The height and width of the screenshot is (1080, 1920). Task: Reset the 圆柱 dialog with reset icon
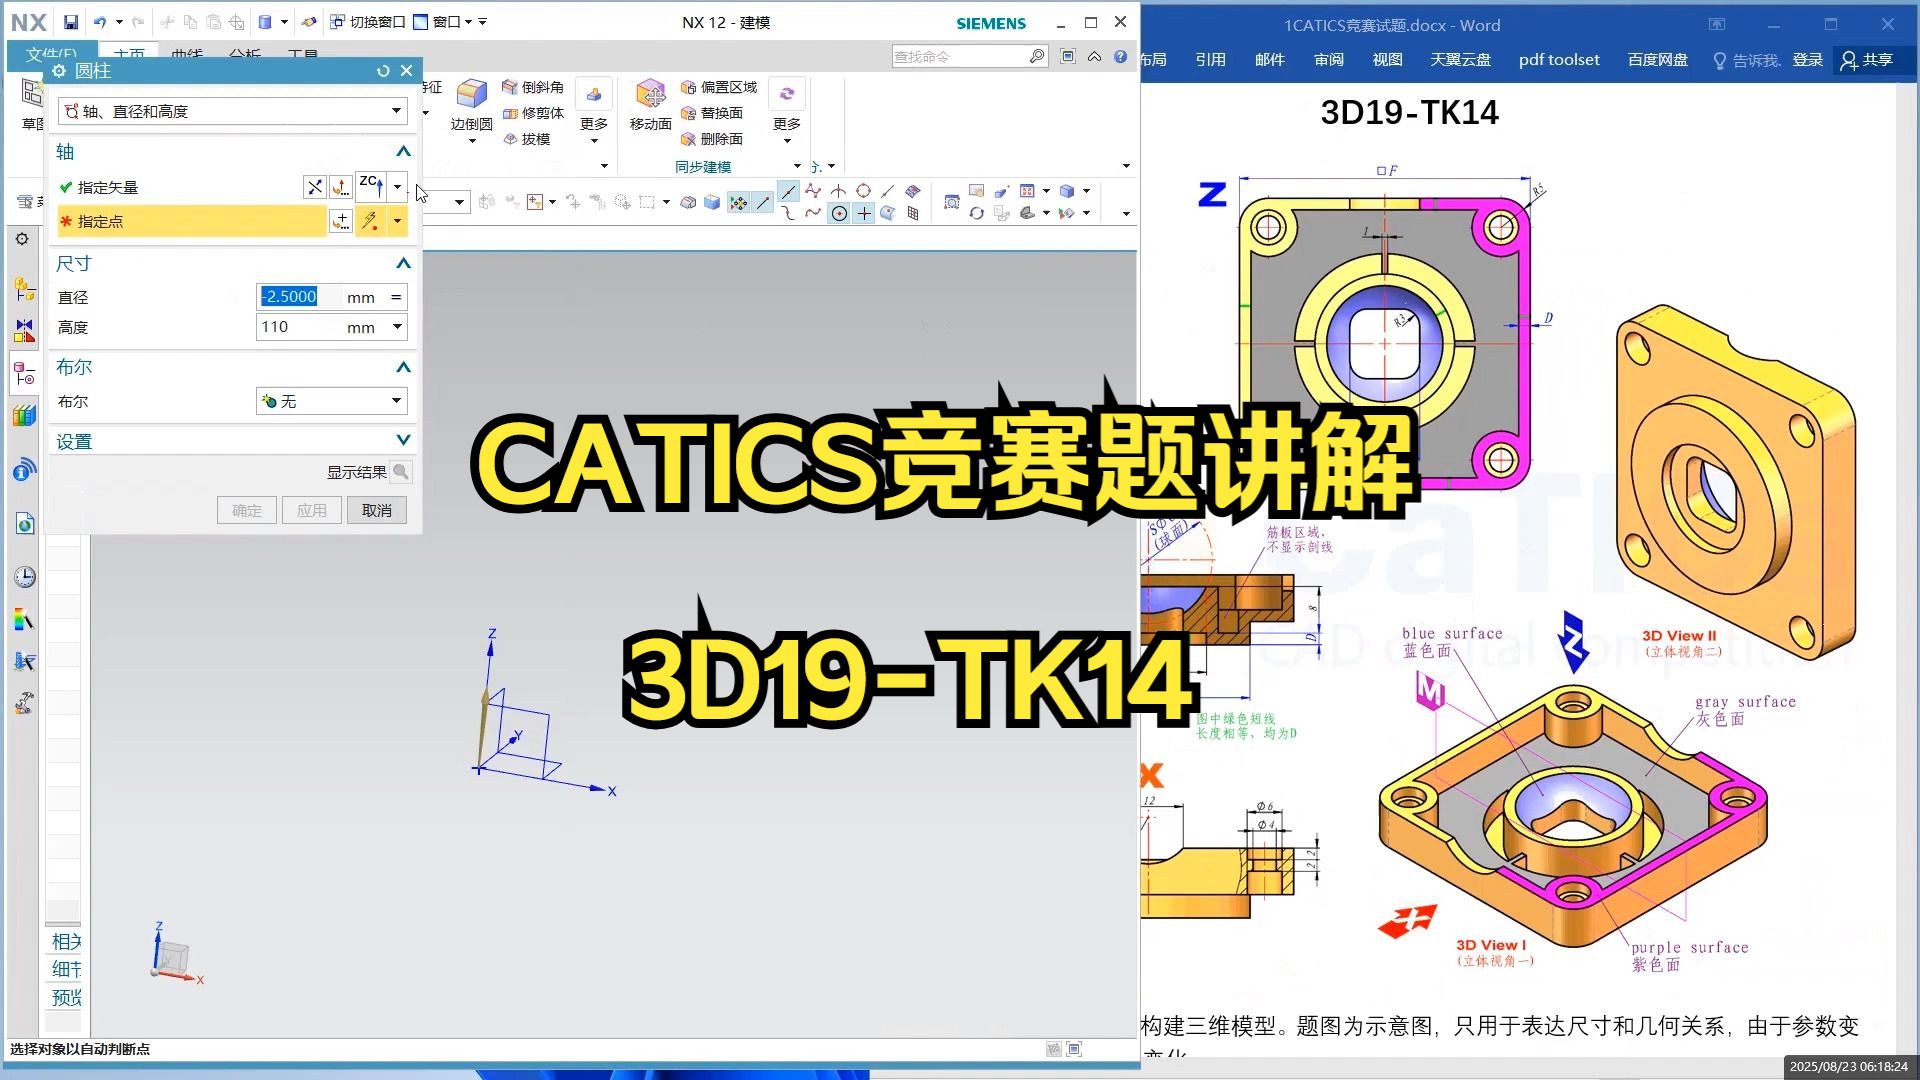(383, 71)
